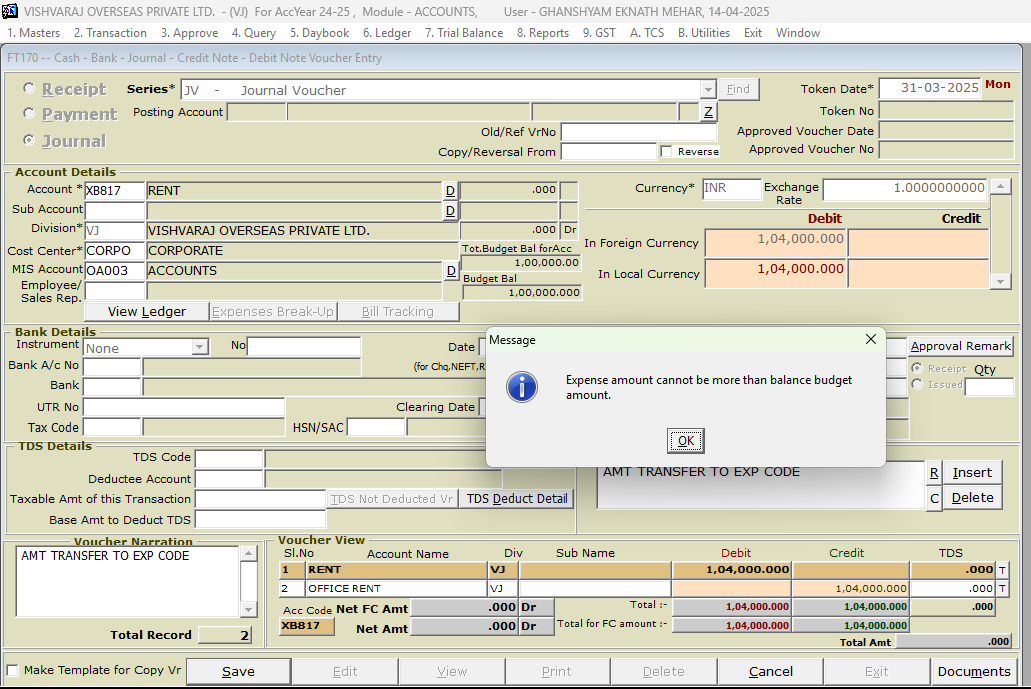Tick the Reverse checkbox

(666, 151)
